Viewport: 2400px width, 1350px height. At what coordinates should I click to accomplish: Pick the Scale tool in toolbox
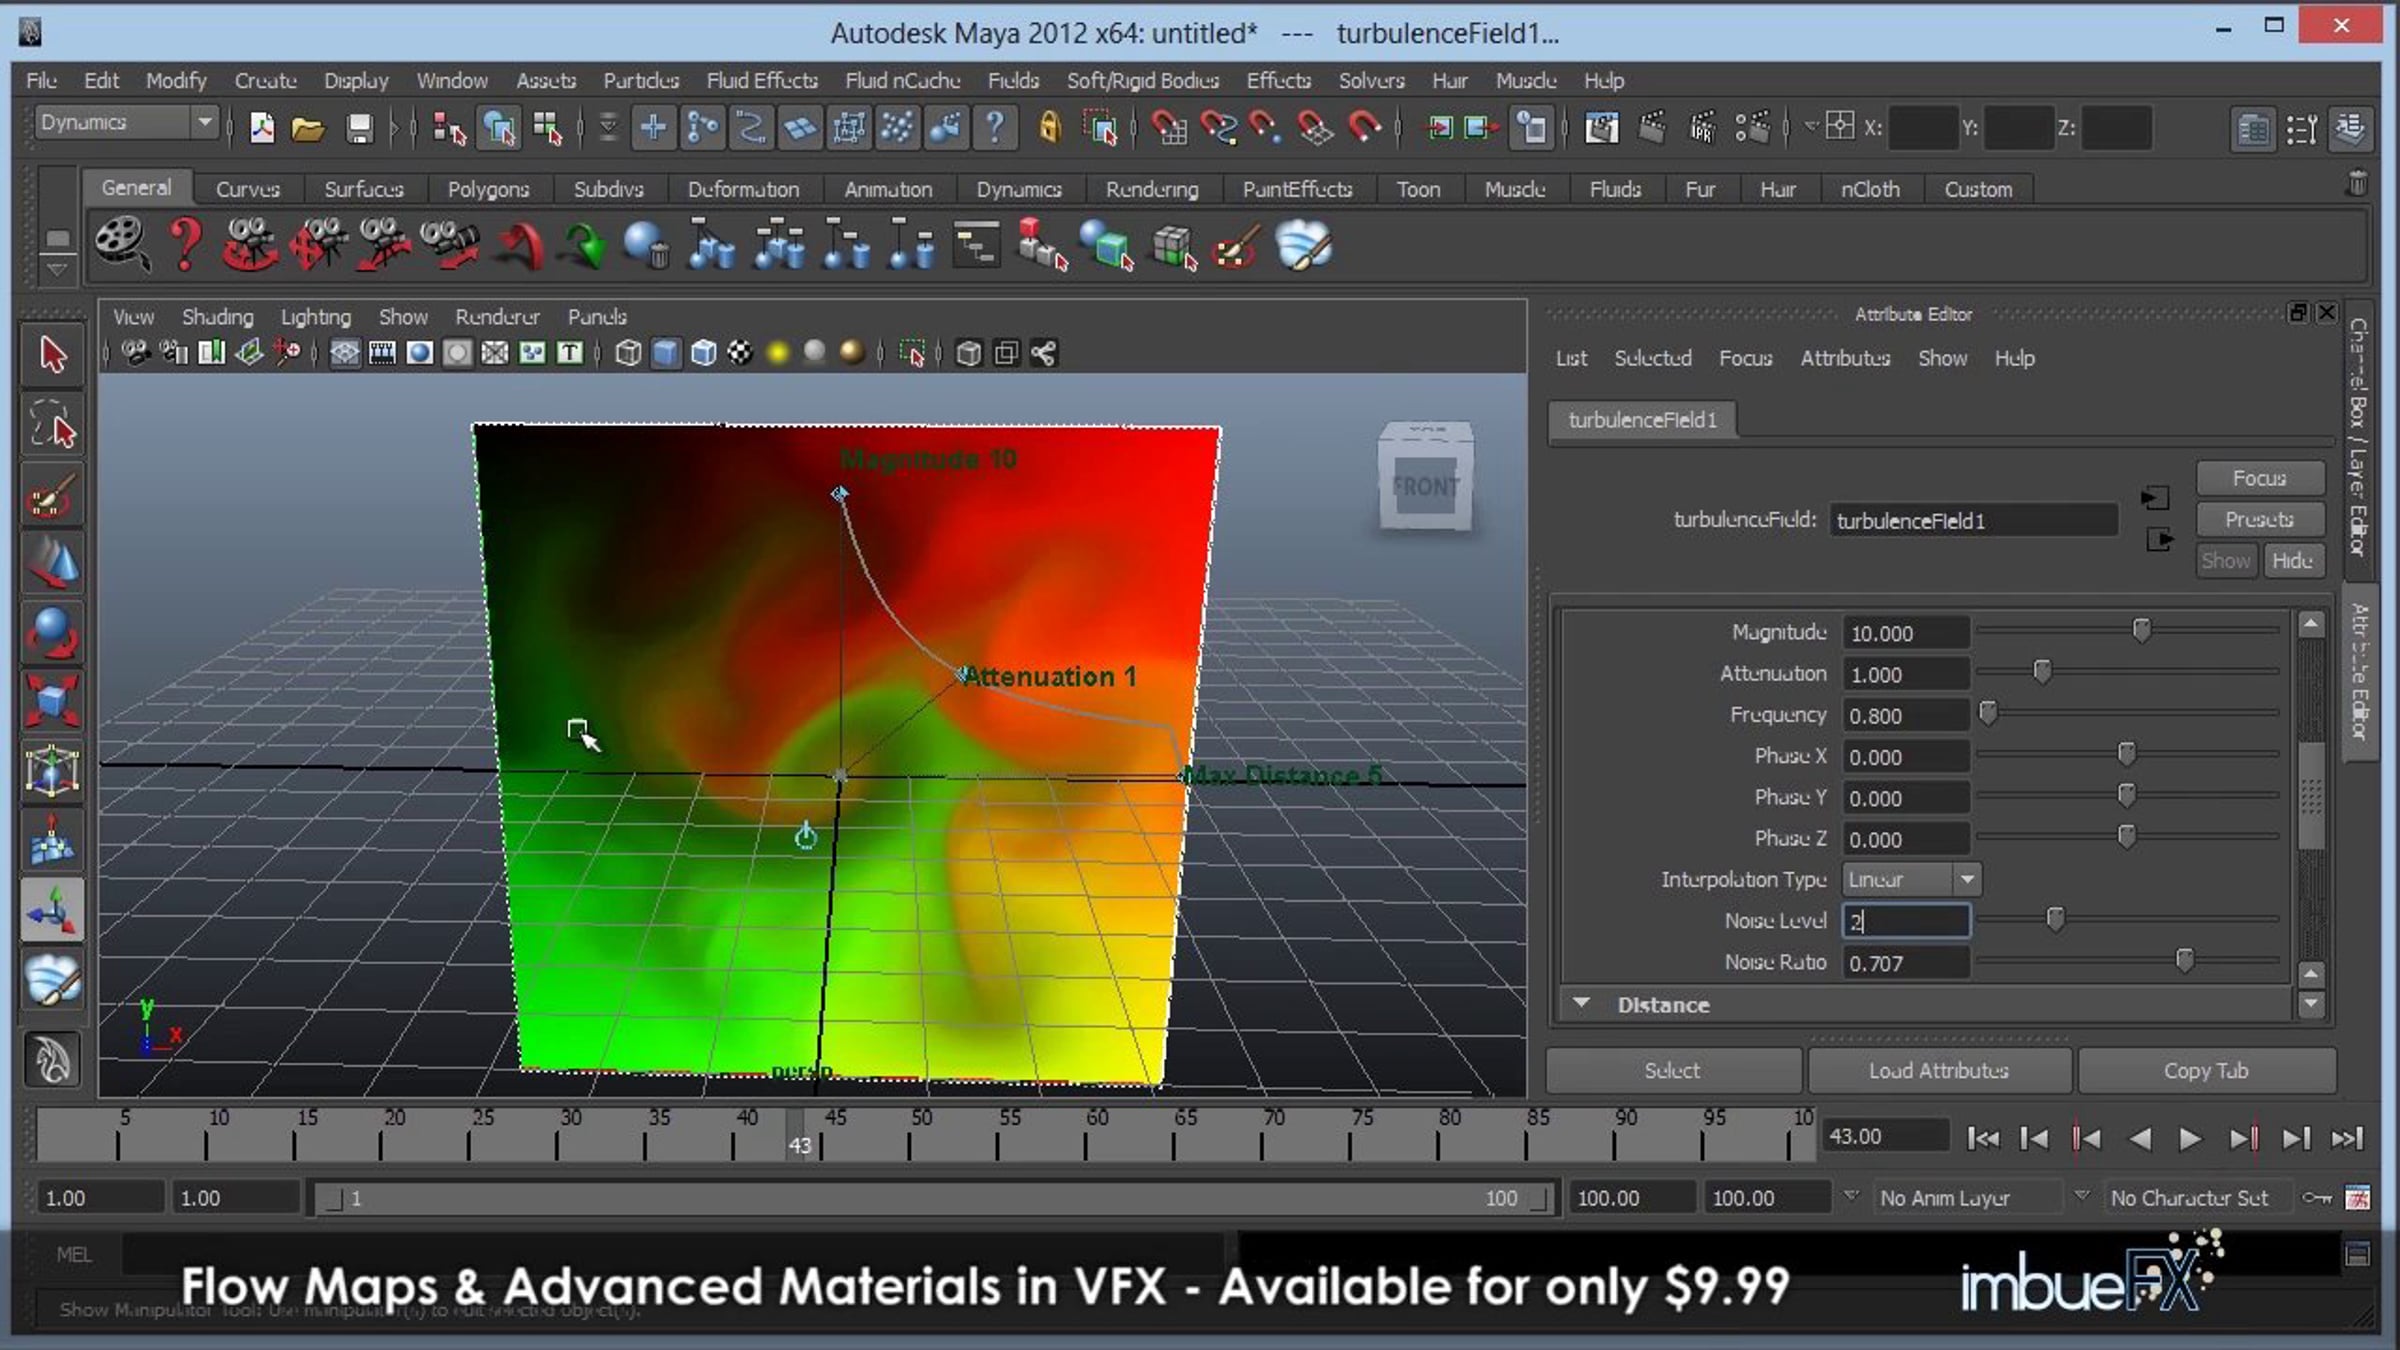(x=52, y=702)
